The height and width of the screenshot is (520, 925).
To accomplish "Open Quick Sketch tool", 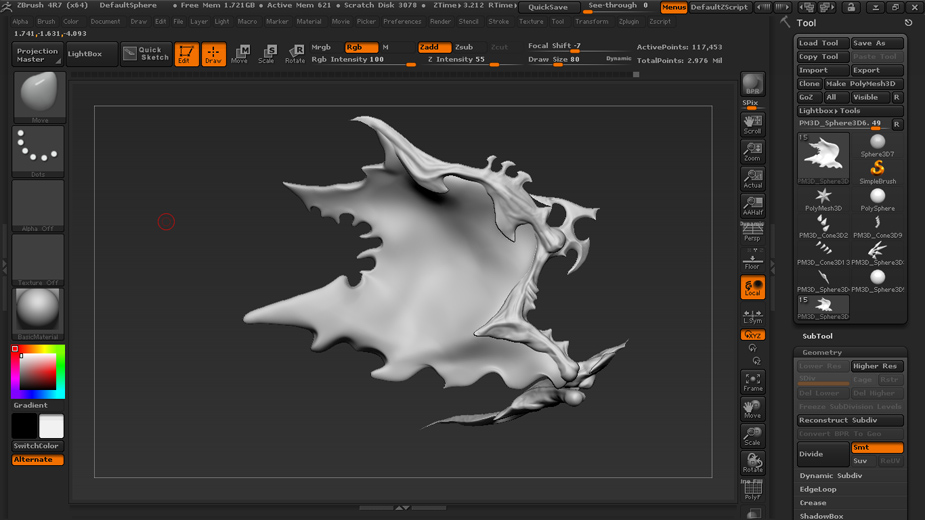I will tap(146, 54).
